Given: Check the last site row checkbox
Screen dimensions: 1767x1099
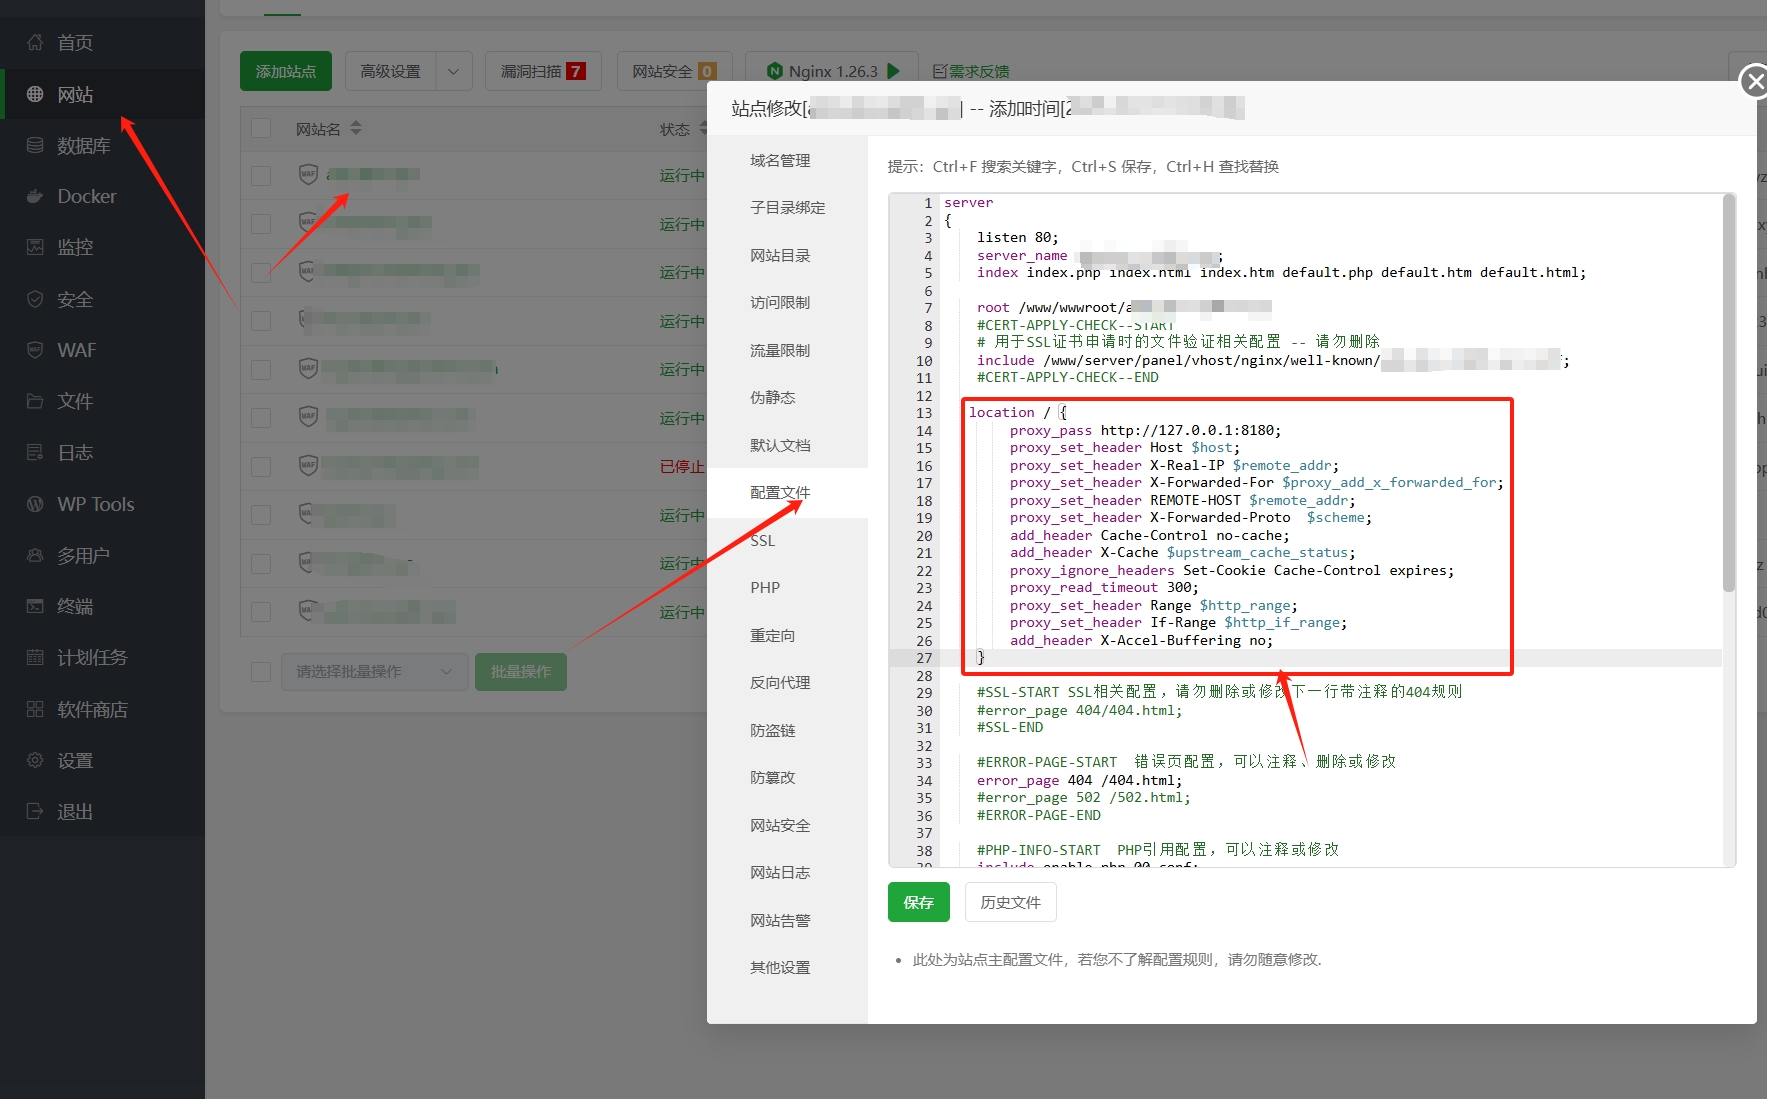Looking at the screenshot, I should coord(261,612).
